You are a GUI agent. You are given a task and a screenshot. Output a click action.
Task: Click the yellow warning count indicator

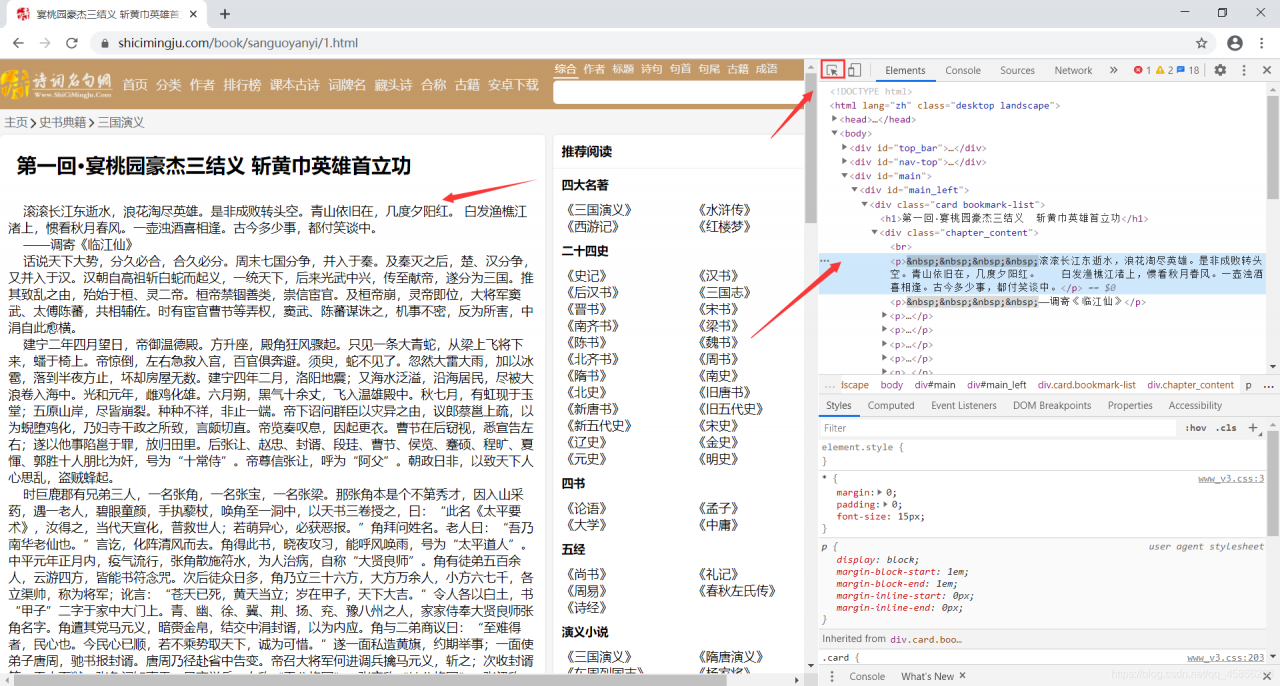pyautogui.click(x=1164, y=70)
